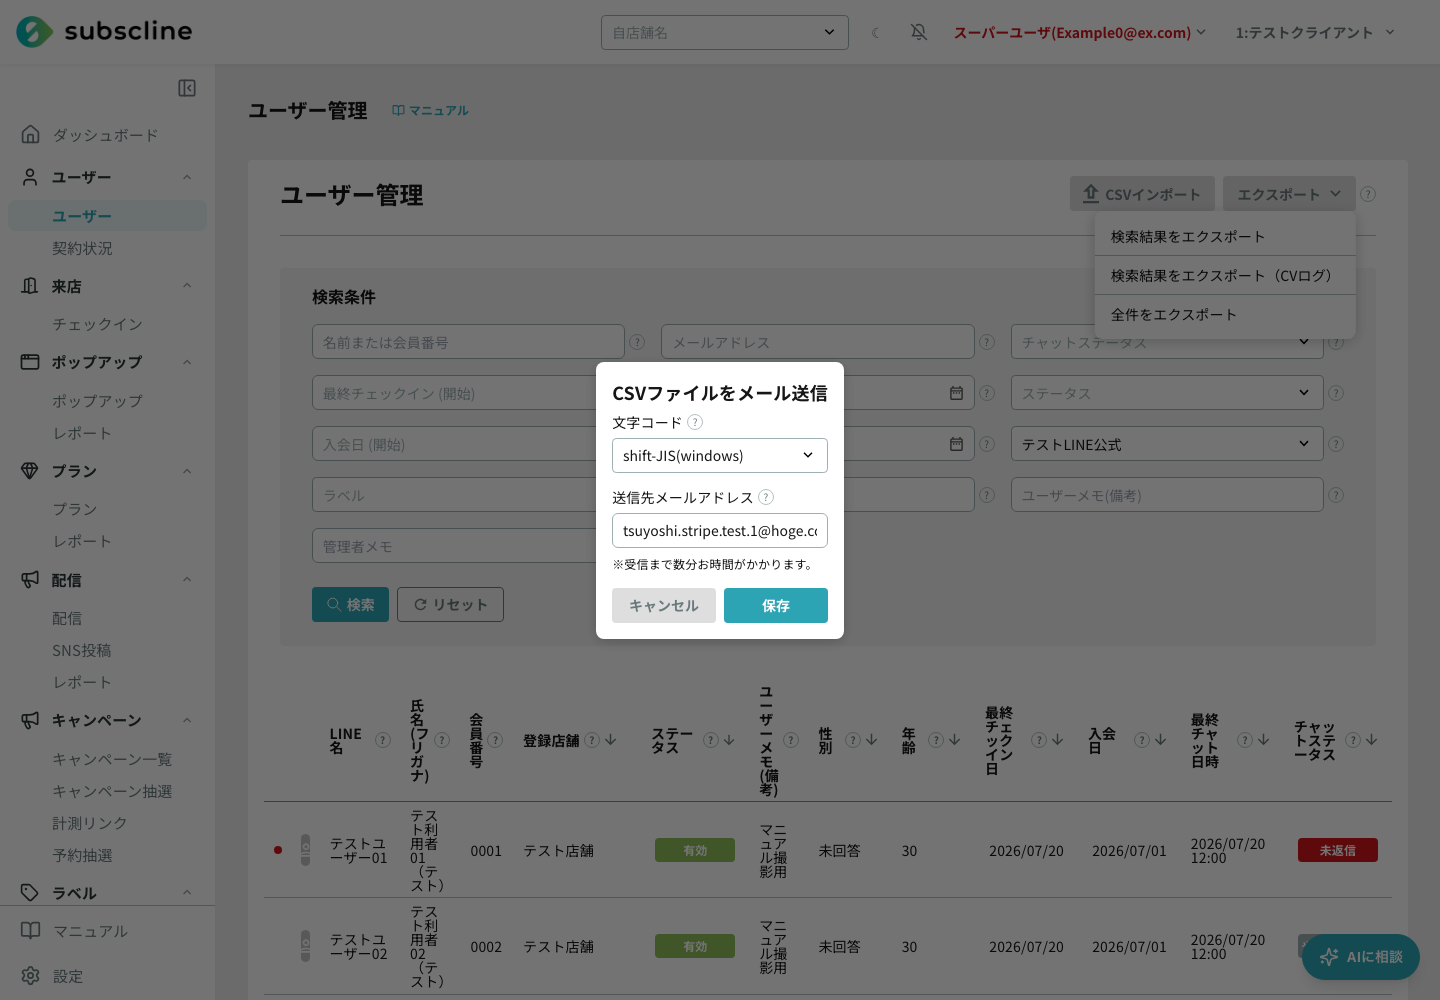Toggle dark mode moon icon
The width and height of the screenshot is (1440, 1000).
tap(876, 32)
